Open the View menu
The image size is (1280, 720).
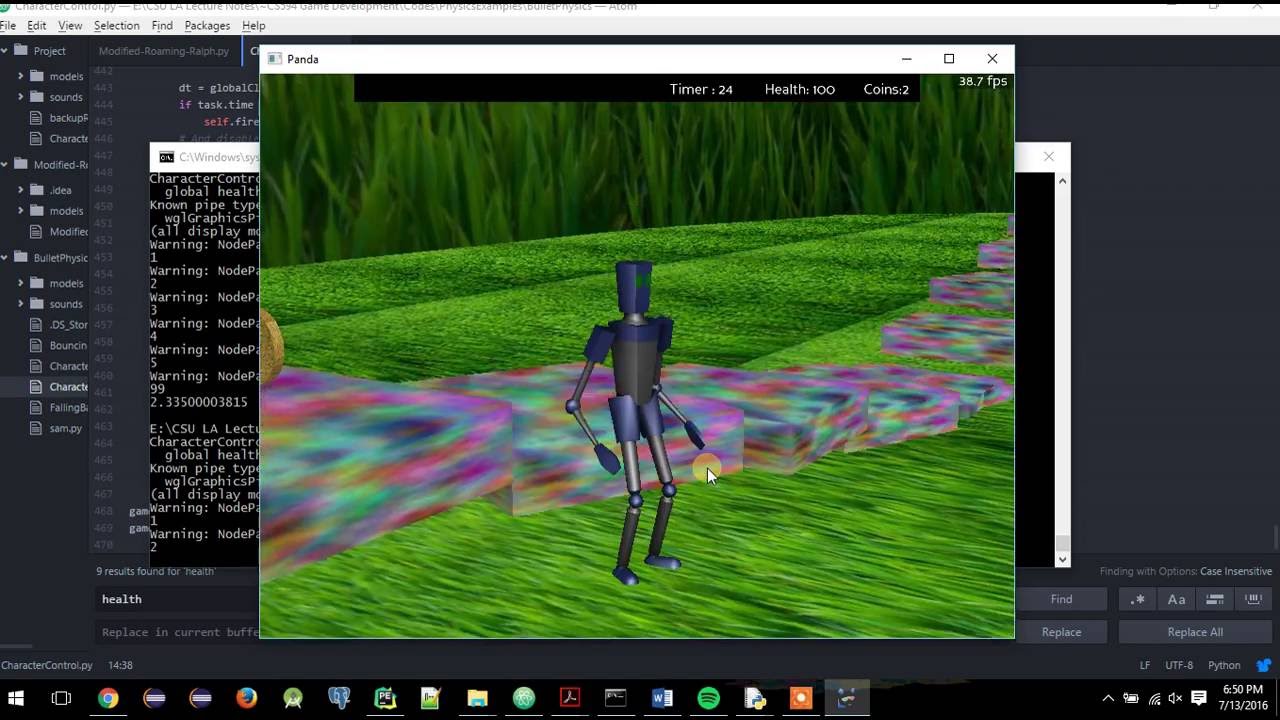[70, 25]
